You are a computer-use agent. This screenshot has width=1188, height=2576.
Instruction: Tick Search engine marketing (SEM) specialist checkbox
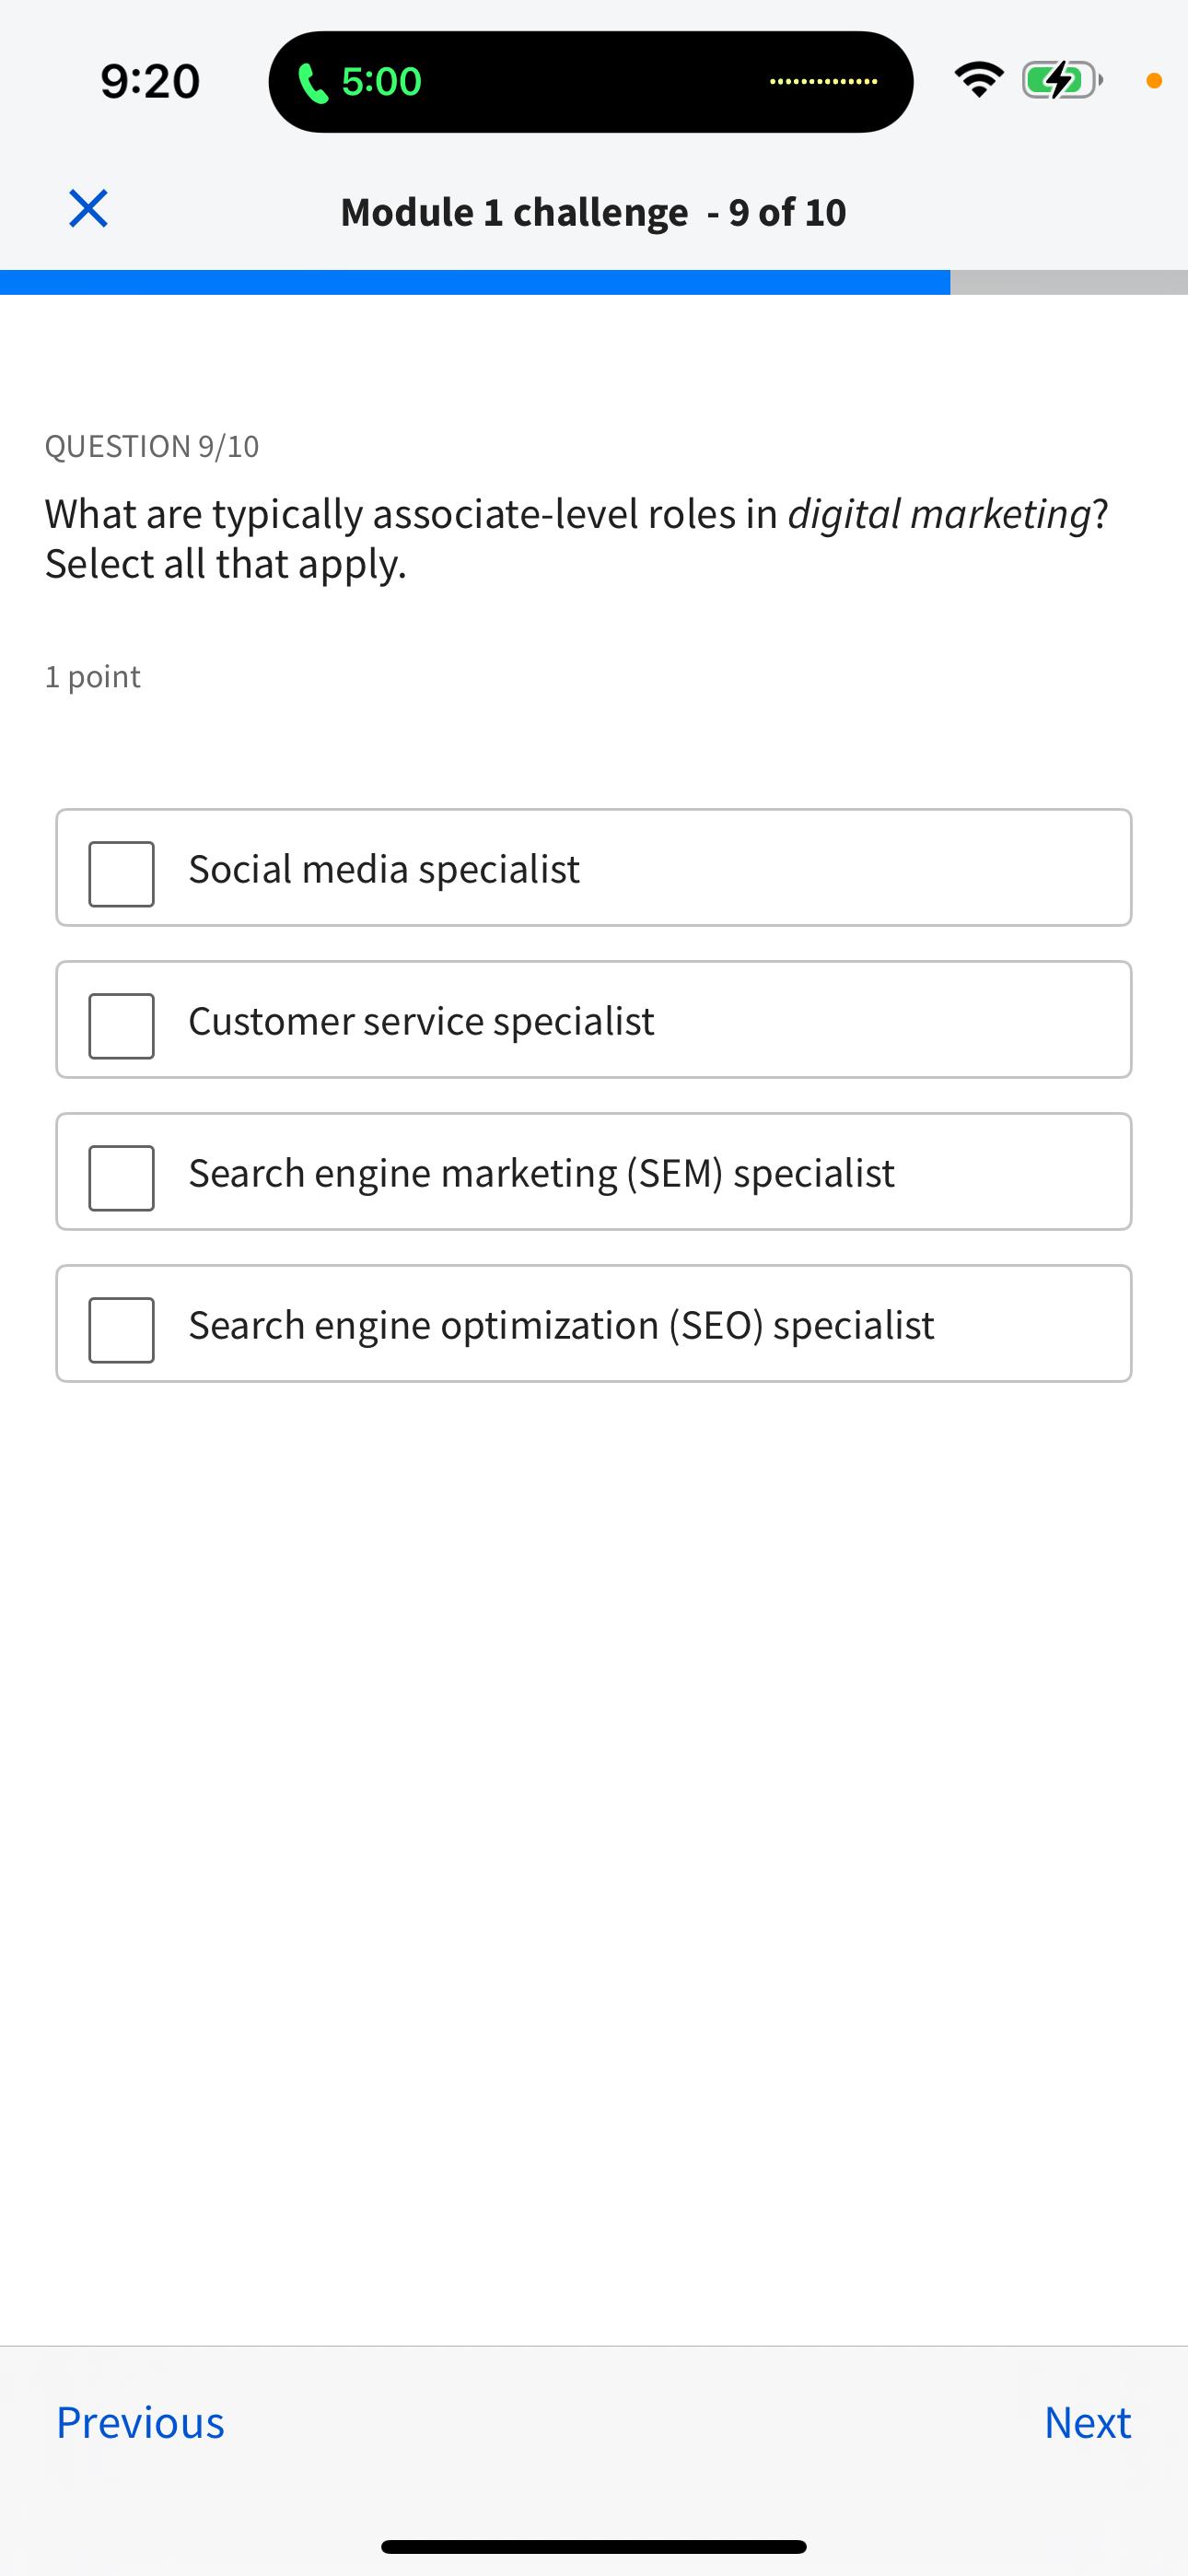pyautogui.click(x=122, y=1178)
